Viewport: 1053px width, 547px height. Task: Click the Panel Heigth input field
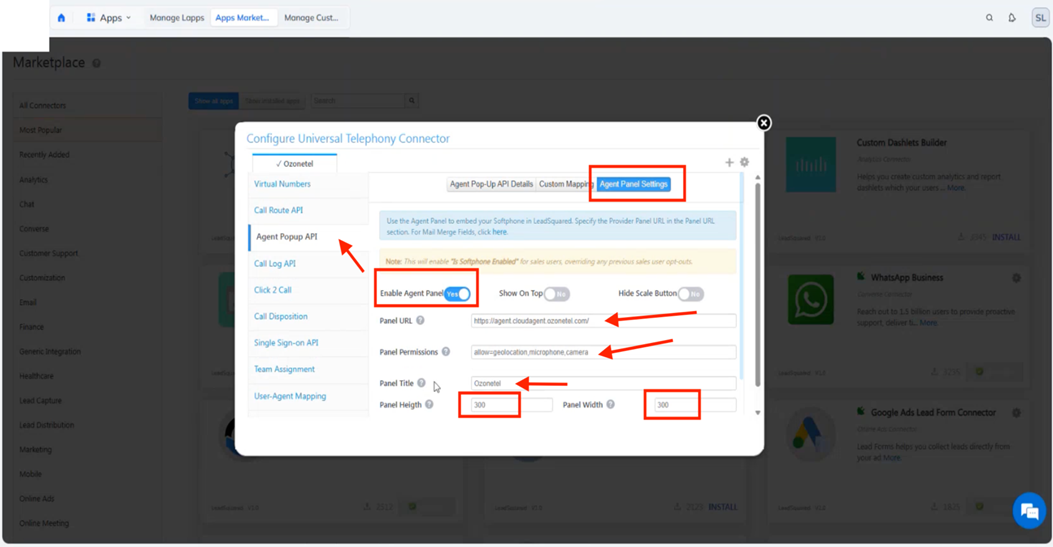click(511, 405)
